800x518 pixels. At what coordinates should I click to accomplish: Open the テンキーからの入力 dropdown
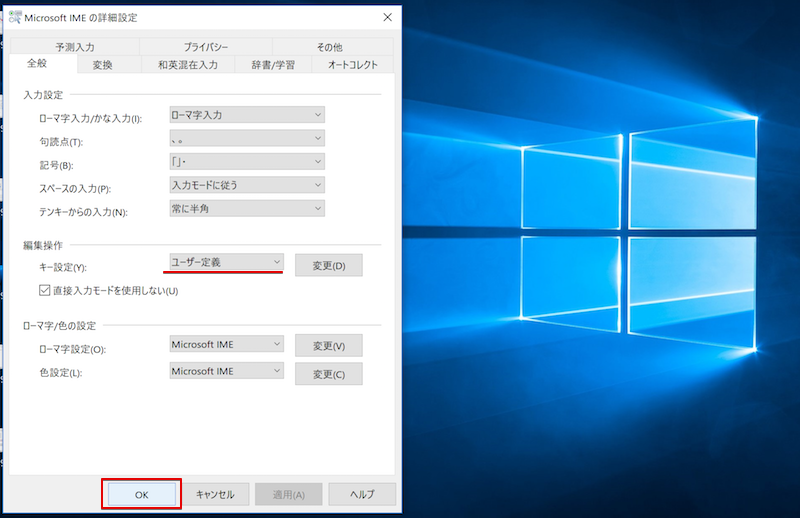click(x=247, y=208)
